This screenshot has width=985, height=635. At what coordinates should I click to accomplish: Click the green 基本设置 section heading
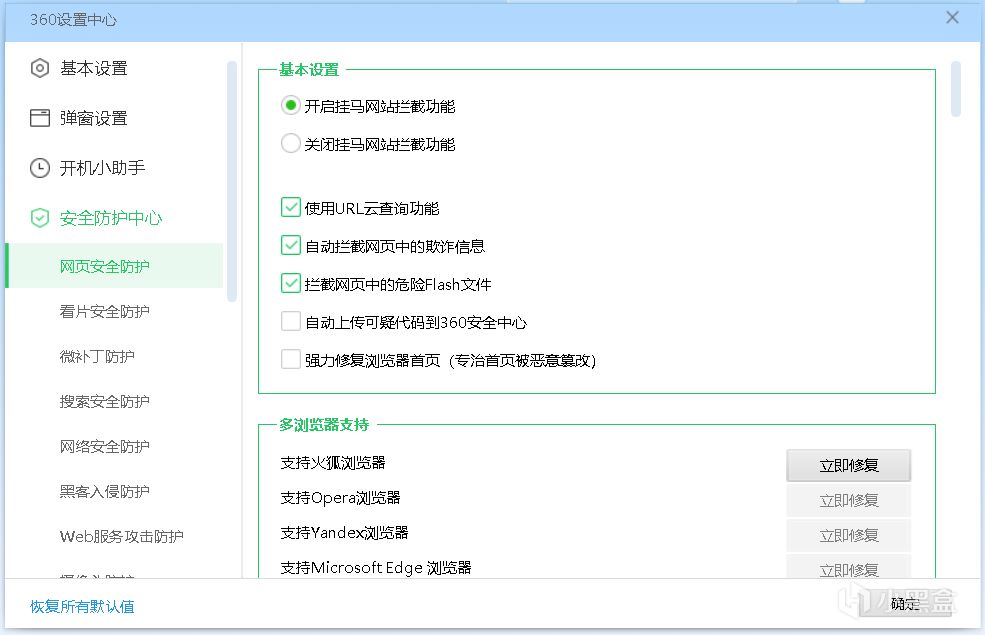(x=309, y=70)
